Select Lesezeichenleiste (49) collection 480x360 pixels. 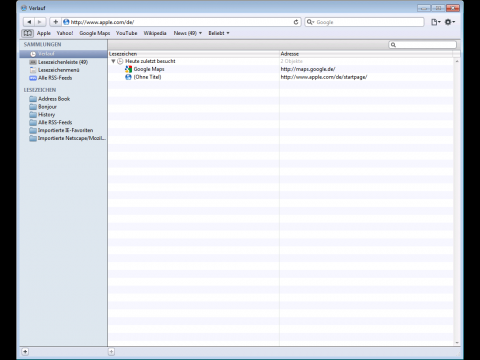(x=63, y=62)
